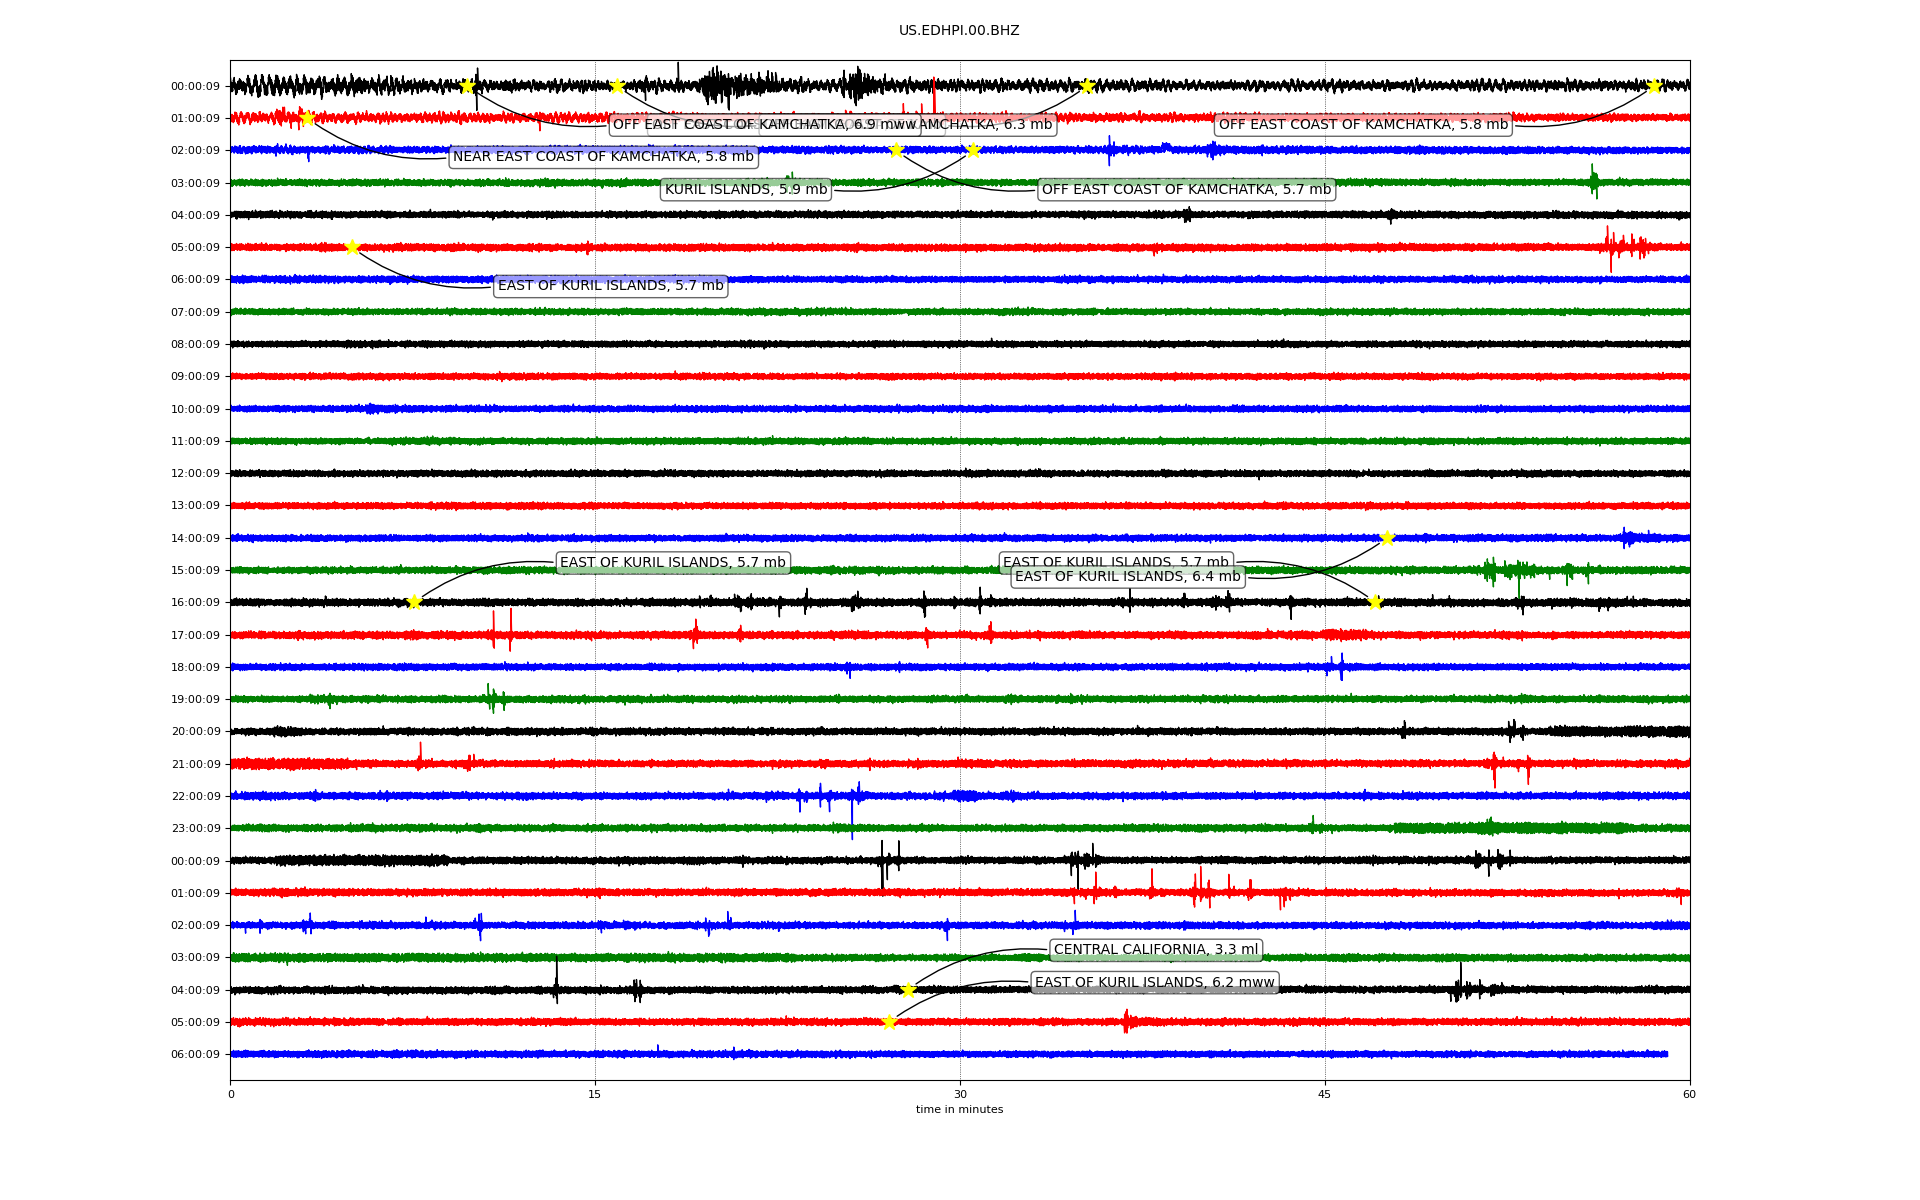Viewport: 1920px width, 1200px height.
Task: Select the NEAR EAST COAST OF KAMCHATKA, 5.8 mb label
Action: [603, 157]
